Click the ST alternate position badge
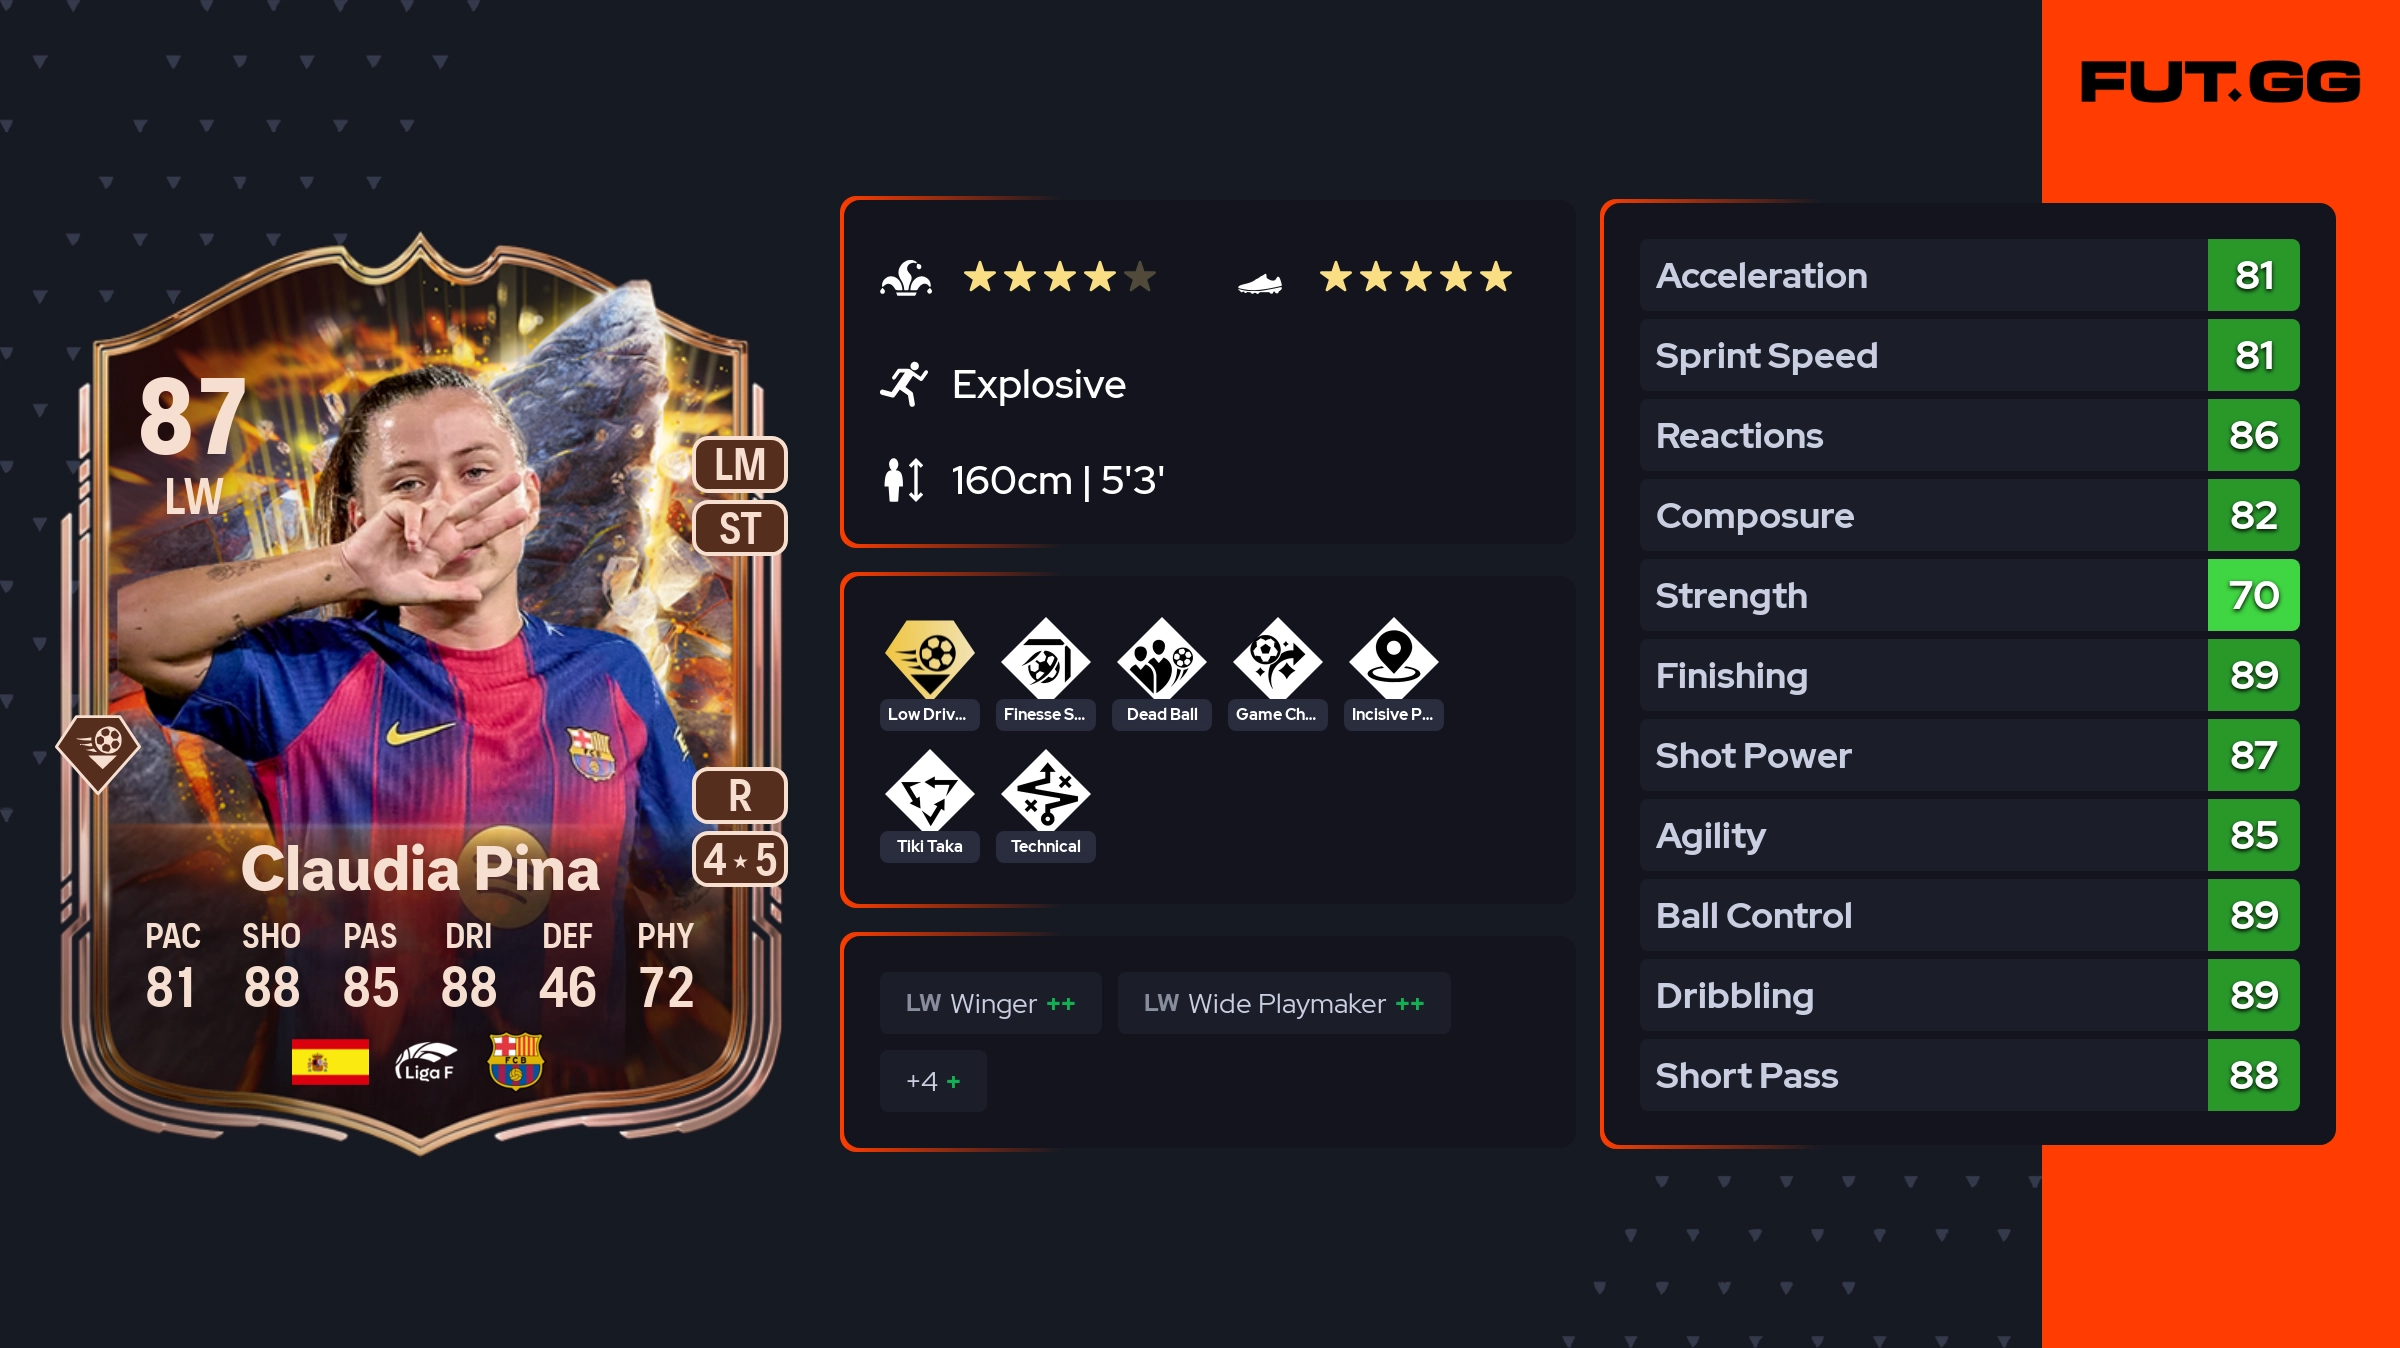The image size is (2400, 1348). (740, 528)
